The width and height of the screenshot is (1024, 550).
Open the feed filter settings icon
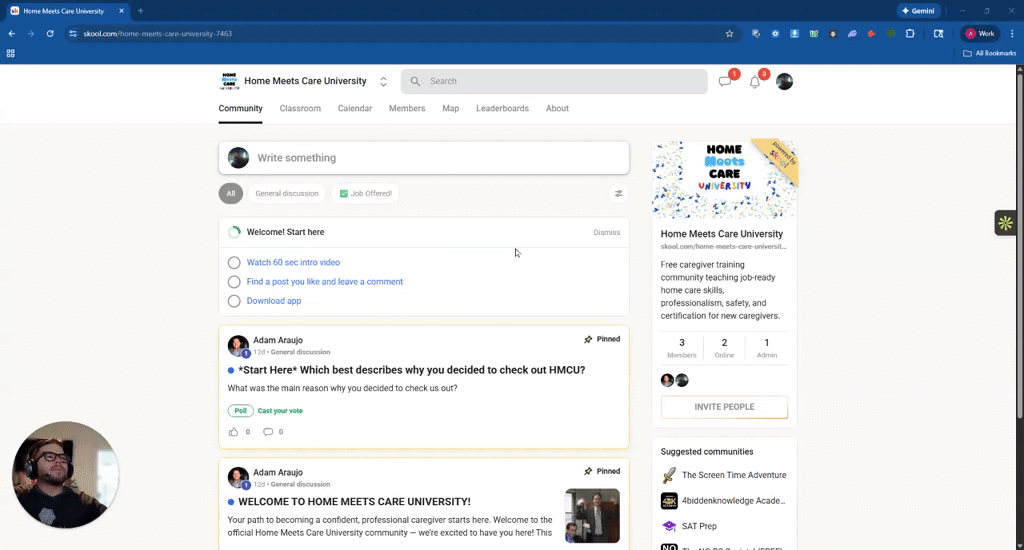pyautogui.click(x=618, y=193)
